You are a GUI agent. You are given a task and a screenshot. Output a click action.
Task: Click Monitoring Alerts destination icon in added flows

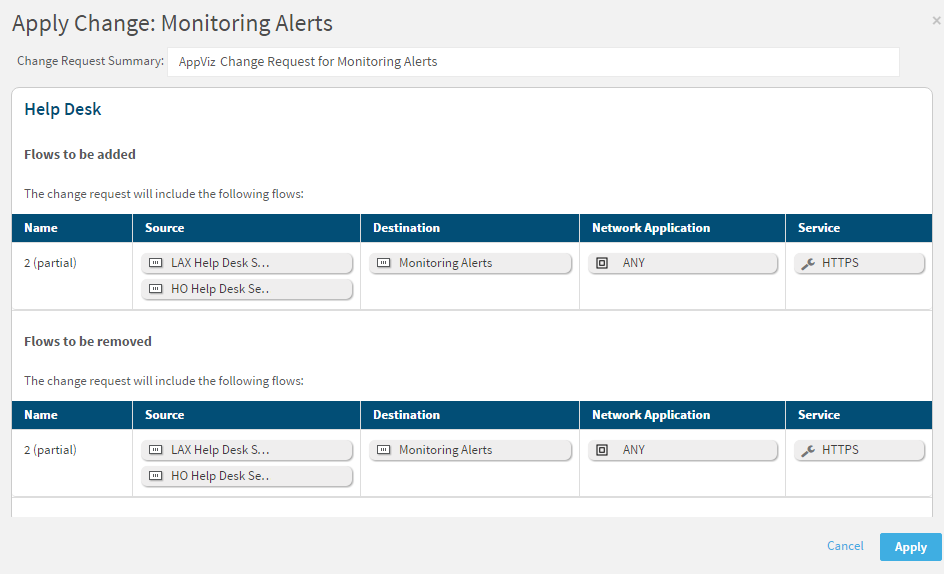click(383, 263)
